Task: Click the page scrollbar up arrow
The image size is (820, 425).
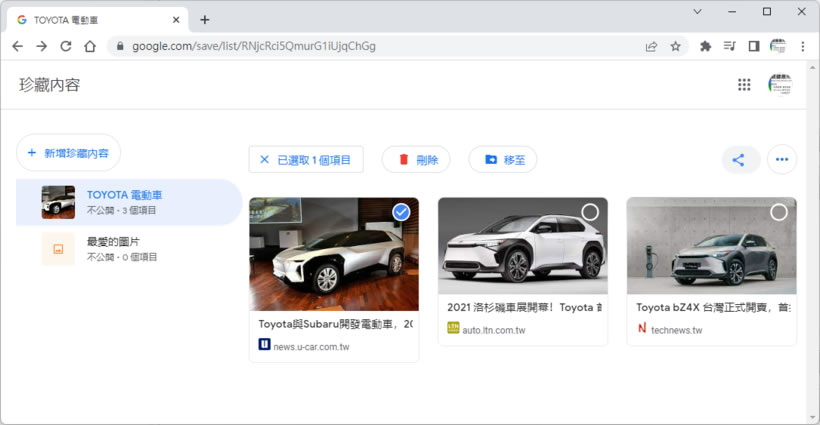Action: tap(813, 67)
